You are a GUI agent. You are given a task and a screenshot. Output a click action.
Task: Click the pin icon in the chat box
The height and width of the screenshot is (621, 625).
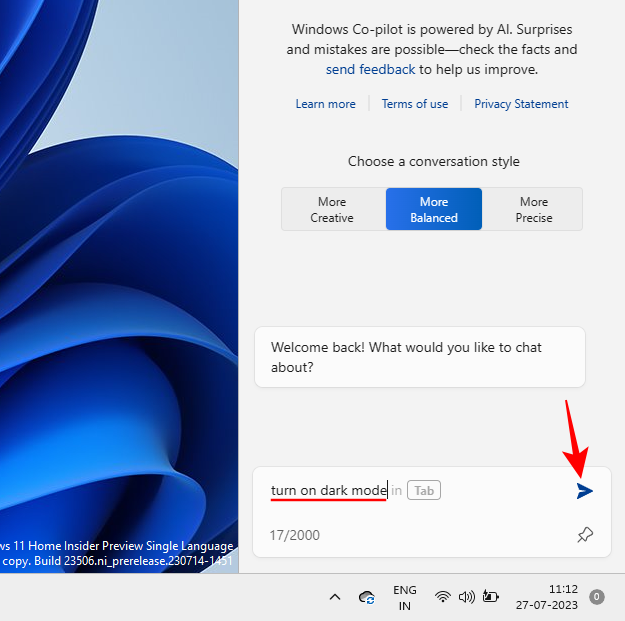(x=585, y=535)
